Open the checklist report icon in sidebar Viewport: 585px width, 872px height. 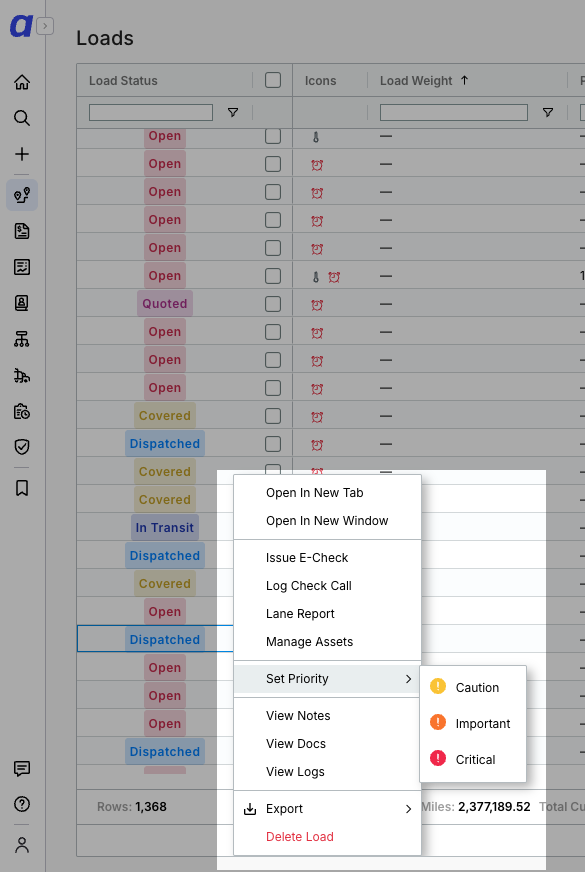[x=22, y=267]
